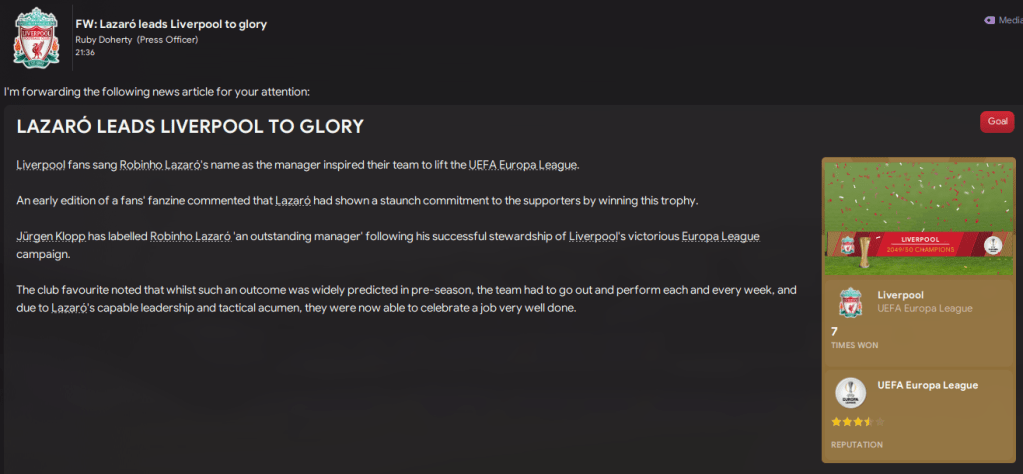Click the Jürgen Klopp name link
Image resolution: width=1023 pixels, height=474 pixels.
(x=50, y=237)
